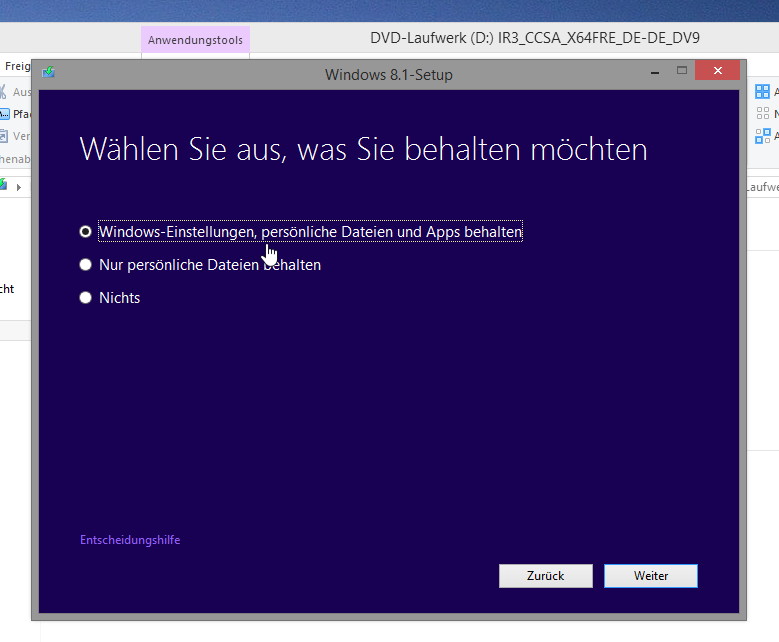Choose the 'Nichts' radio option
Screen dimensions: 779x642
[x=85, y=297]
